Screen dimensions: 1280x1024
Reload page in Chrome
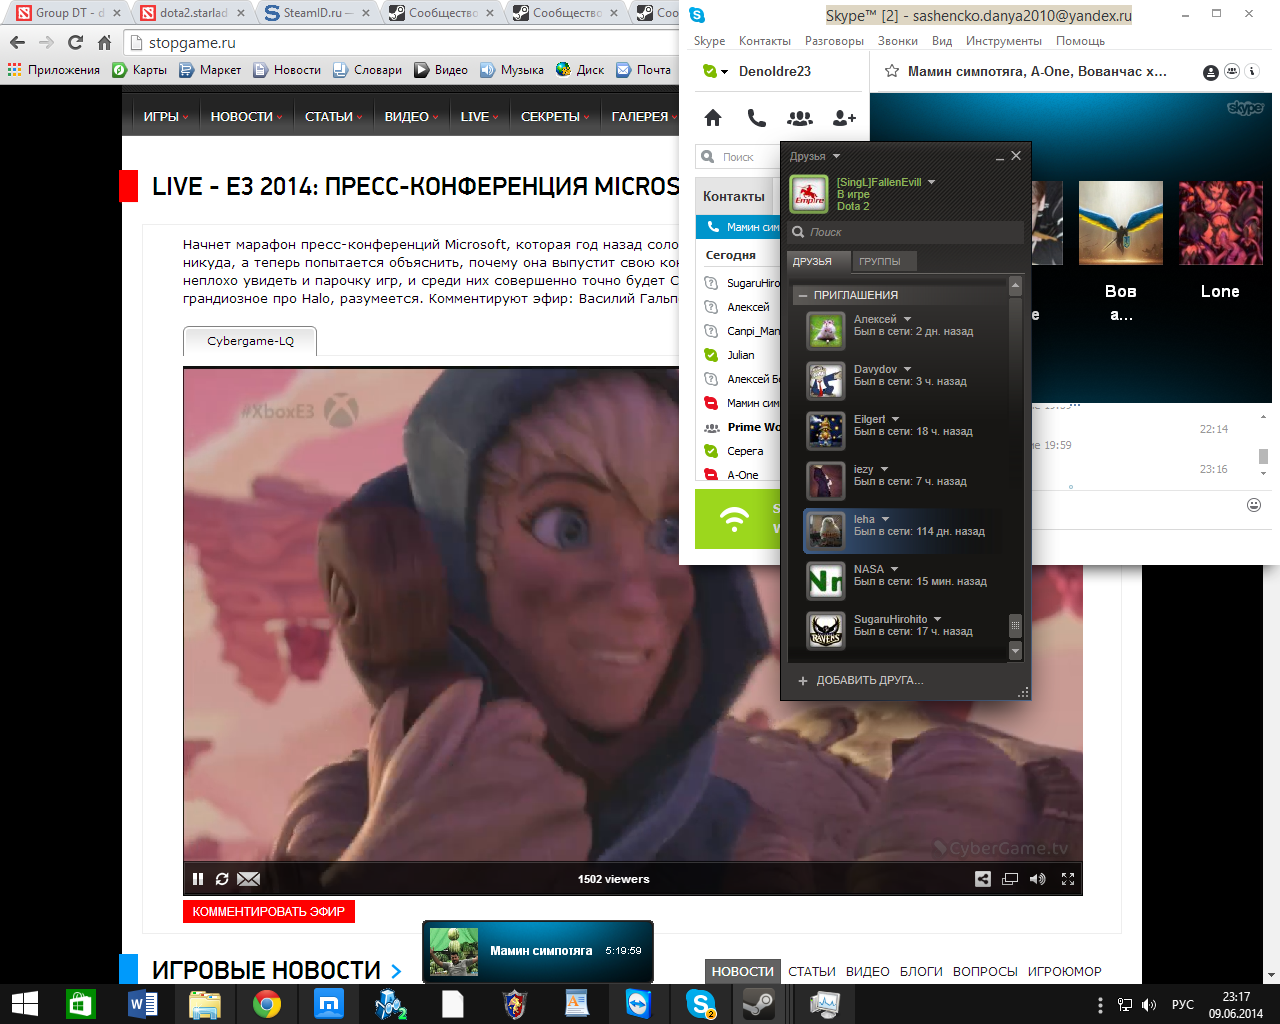click(76, 42)
